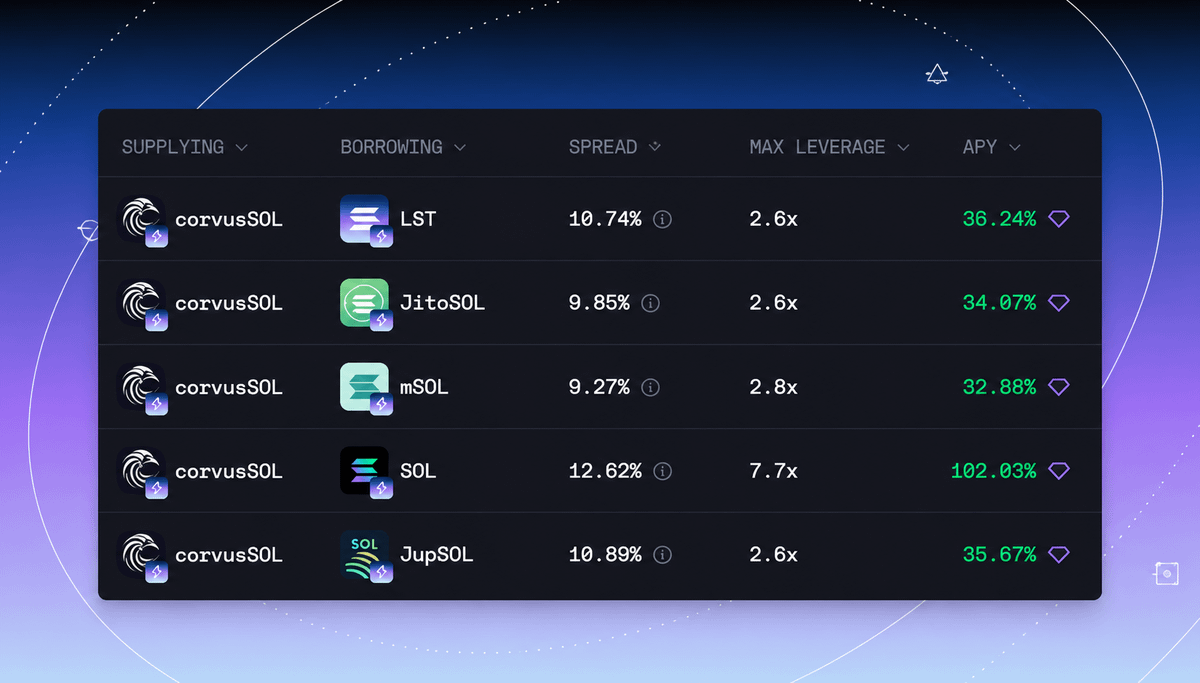Click diamond icon beside 35.67% APY
Image resolution: width=1200 pixels, height=683 pixels.
click(1059, 555)
